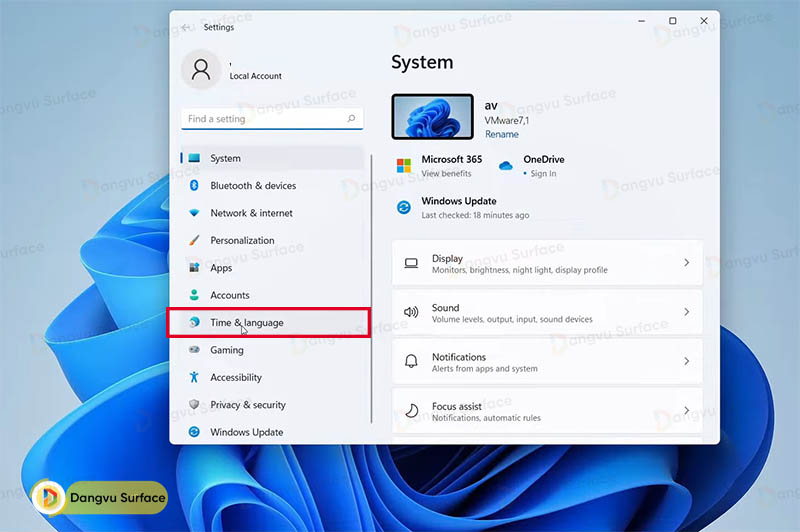
Task: Open Gaming in the sidebar
Action: pos(272,350)
